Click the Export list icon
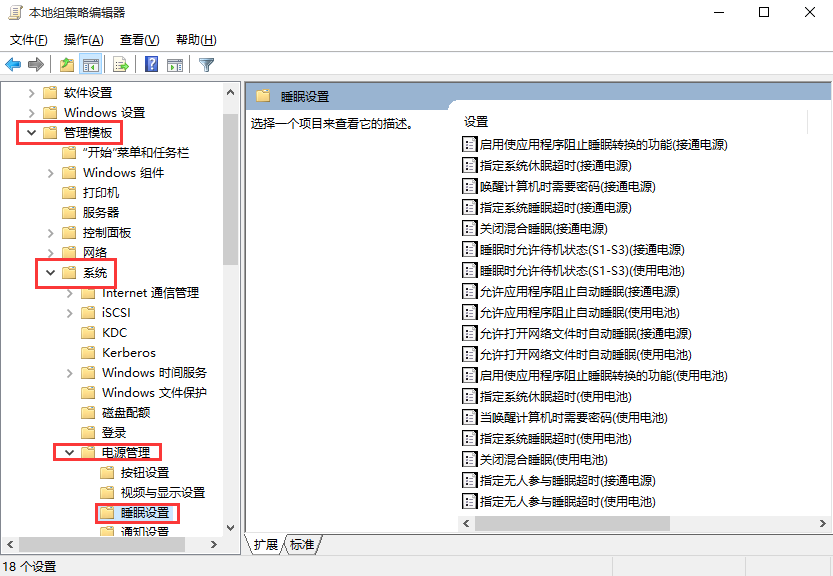Image resolution: width=833 pixels, height=576 pixels. (118, 63)
